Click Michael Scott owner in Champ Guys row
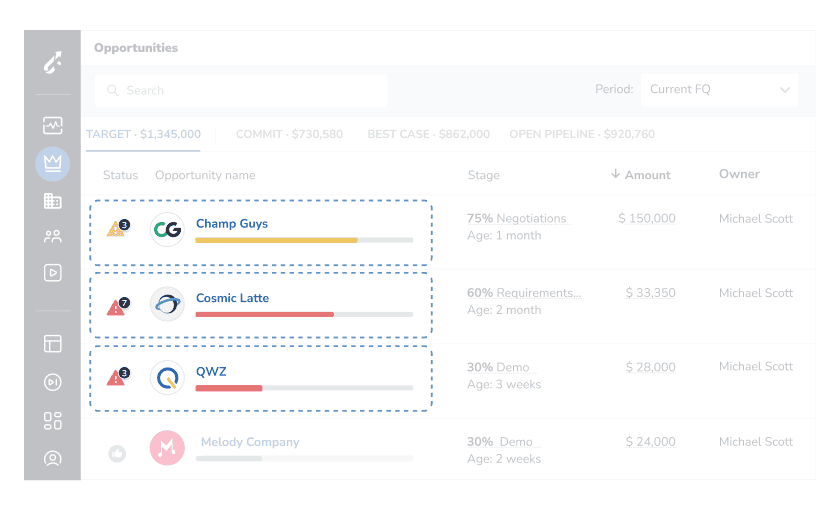This screenshot has height=511, width=840. pos(756,219)
